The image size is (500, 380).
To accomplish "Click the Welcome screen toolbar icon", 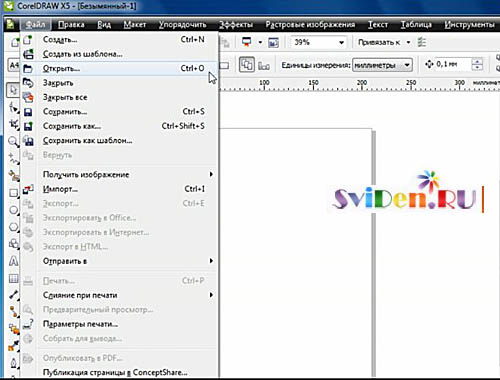I will tap(273, 43).
